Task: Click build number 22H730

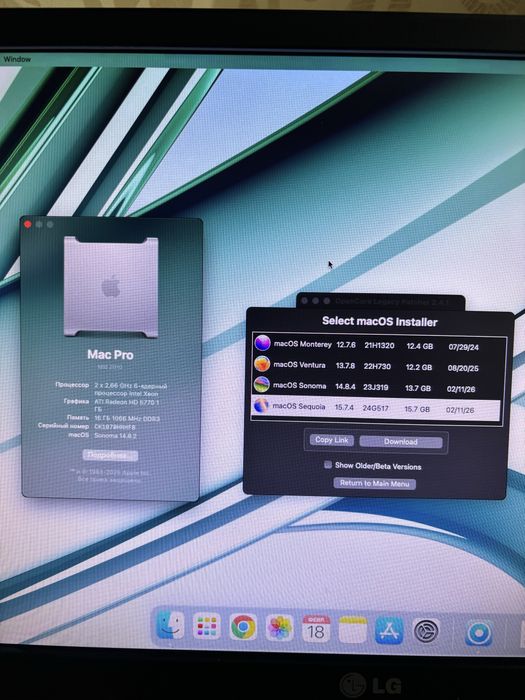Action: (x=377, y=366)
